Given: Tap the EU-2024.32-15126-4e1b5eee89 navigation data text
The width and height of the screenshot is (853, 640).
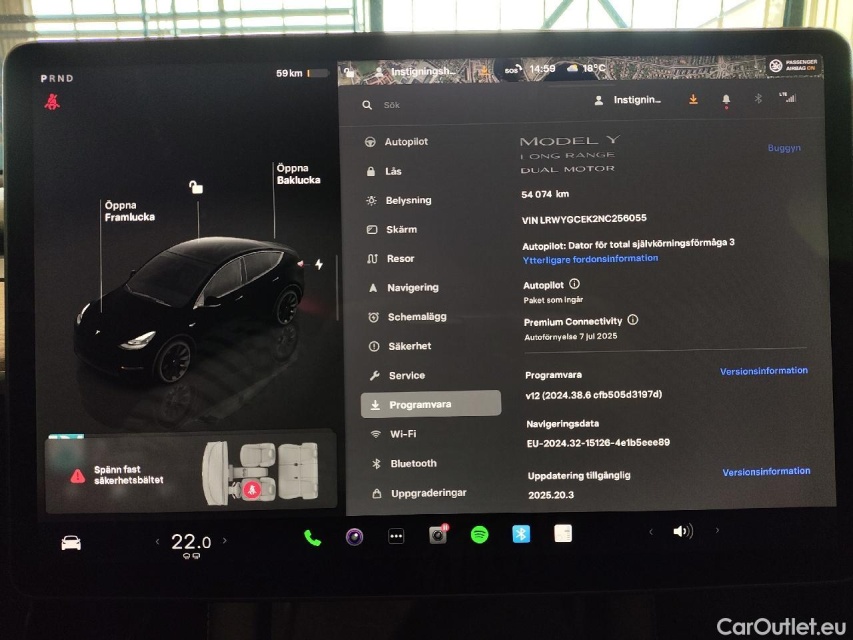Looking at the screenshot, I should pyautogui.click(x=598, y=442).
